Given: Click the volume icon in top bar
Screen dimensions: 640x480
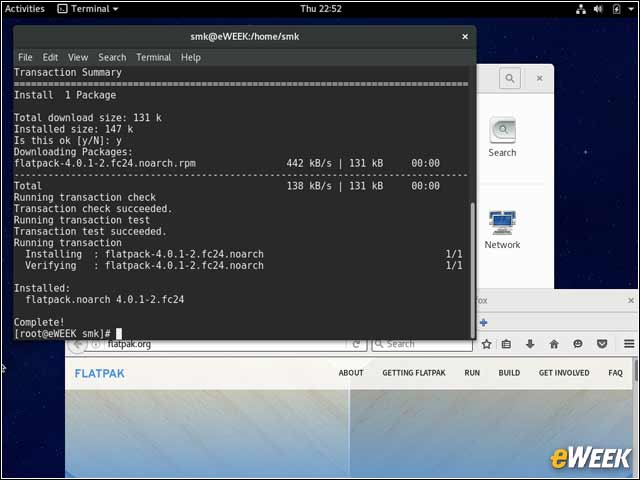Looking at the screenshot, I should 598,9.
